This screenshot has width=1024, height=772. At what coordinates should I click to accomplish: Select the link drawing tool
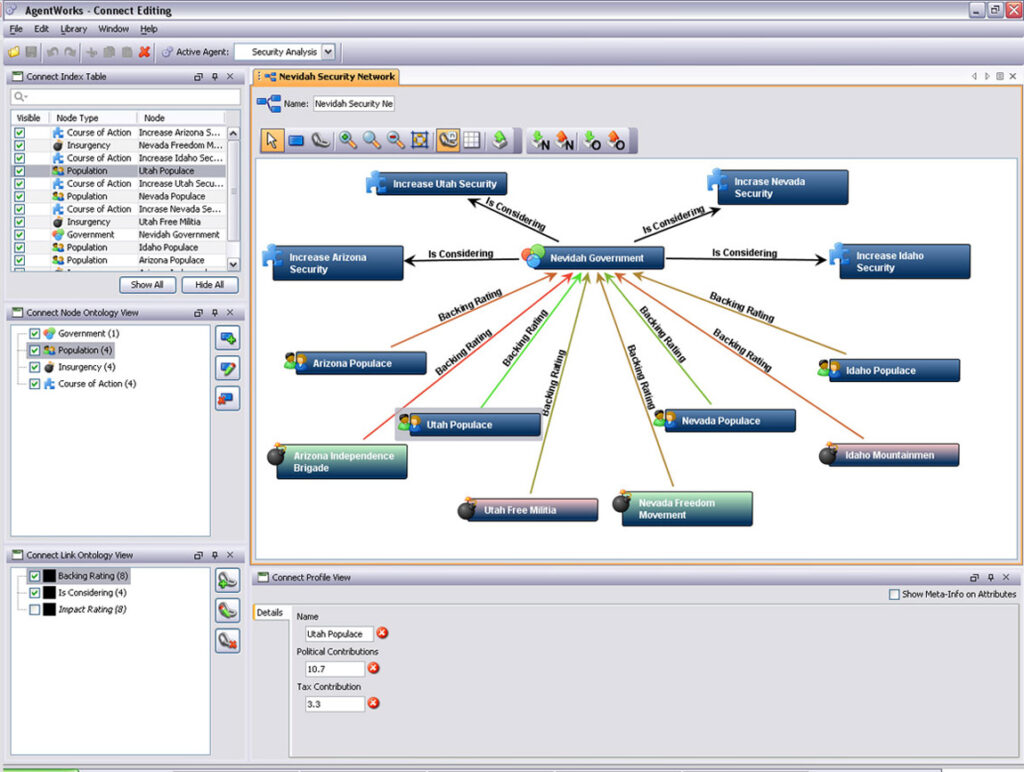point(321,140)
